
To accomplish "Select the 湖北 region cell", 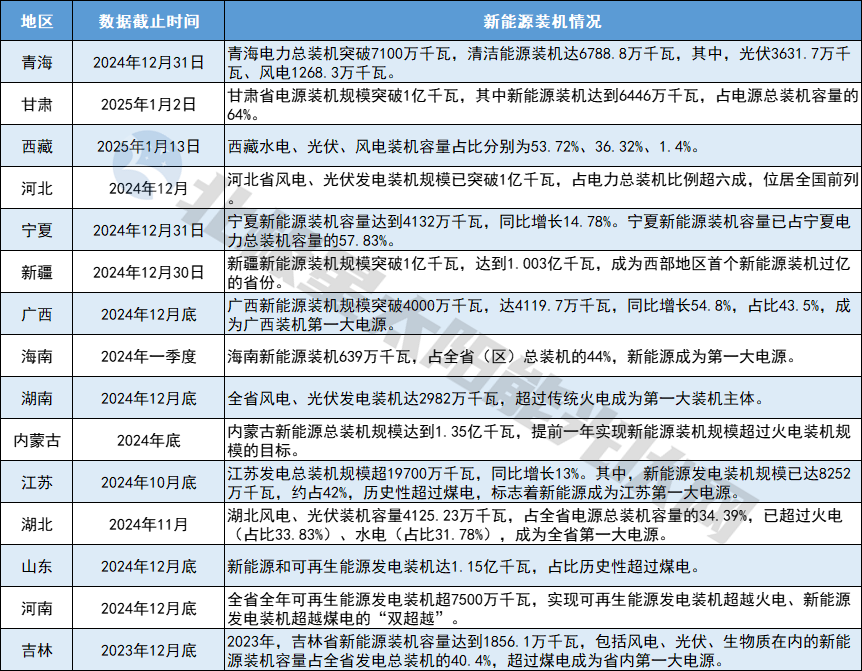I will coord(37,524).
